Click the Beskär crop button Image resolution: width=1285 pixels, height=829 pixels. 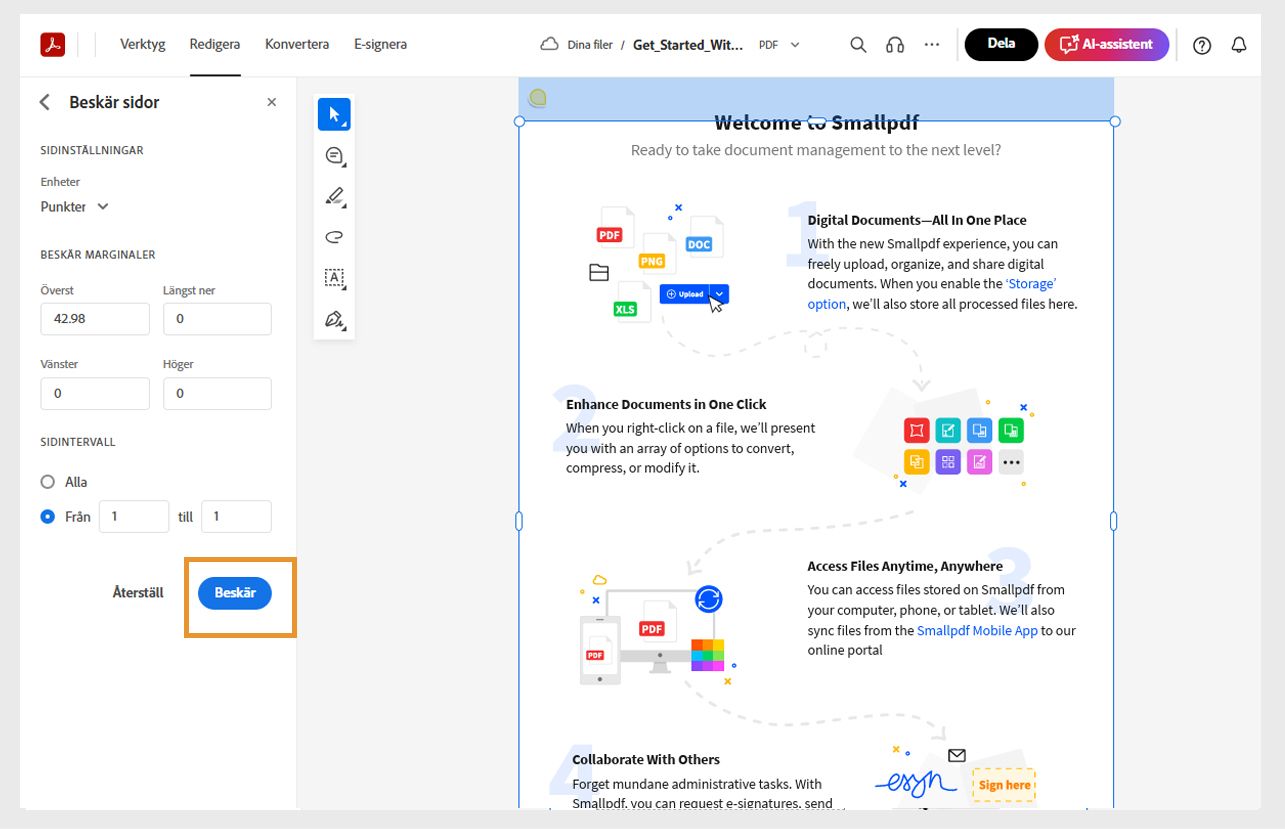point(235,593)
